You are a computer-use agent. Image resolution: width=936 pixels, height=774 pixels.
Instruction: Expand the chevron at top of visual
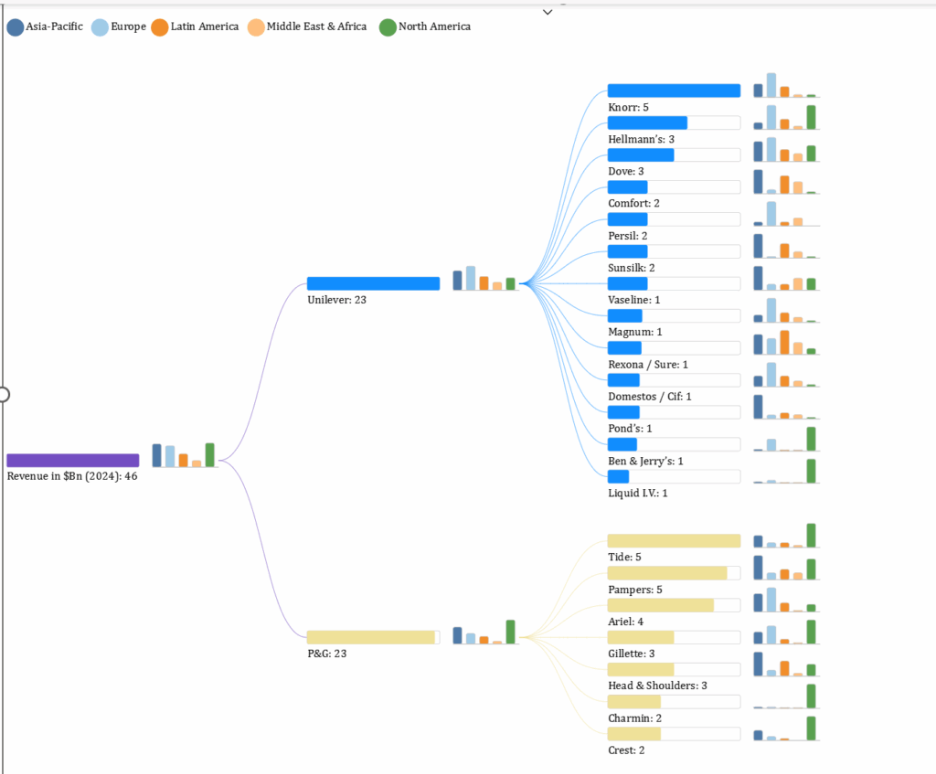(547, 12)
